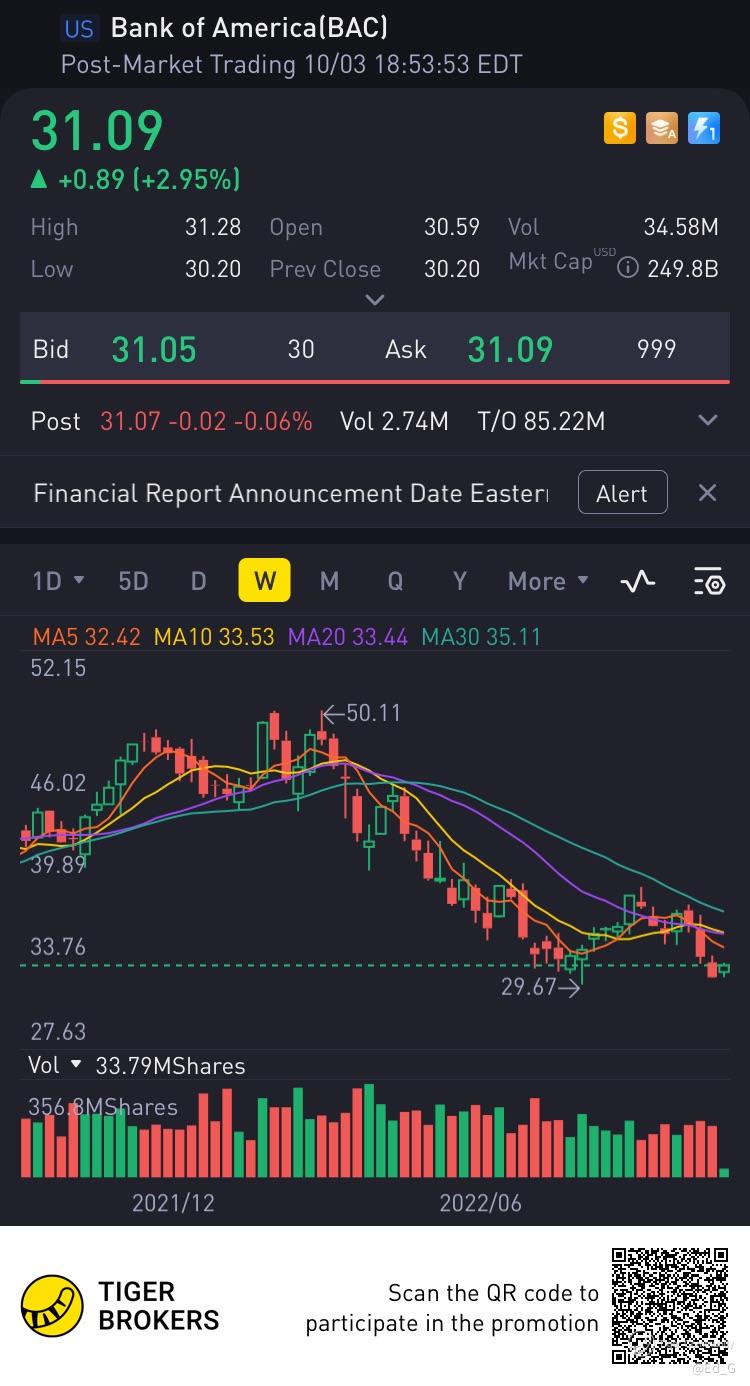Tap the 50.11 high marker on chart
The width and height of the screenshot is (750, 1386).
(361, 713)
